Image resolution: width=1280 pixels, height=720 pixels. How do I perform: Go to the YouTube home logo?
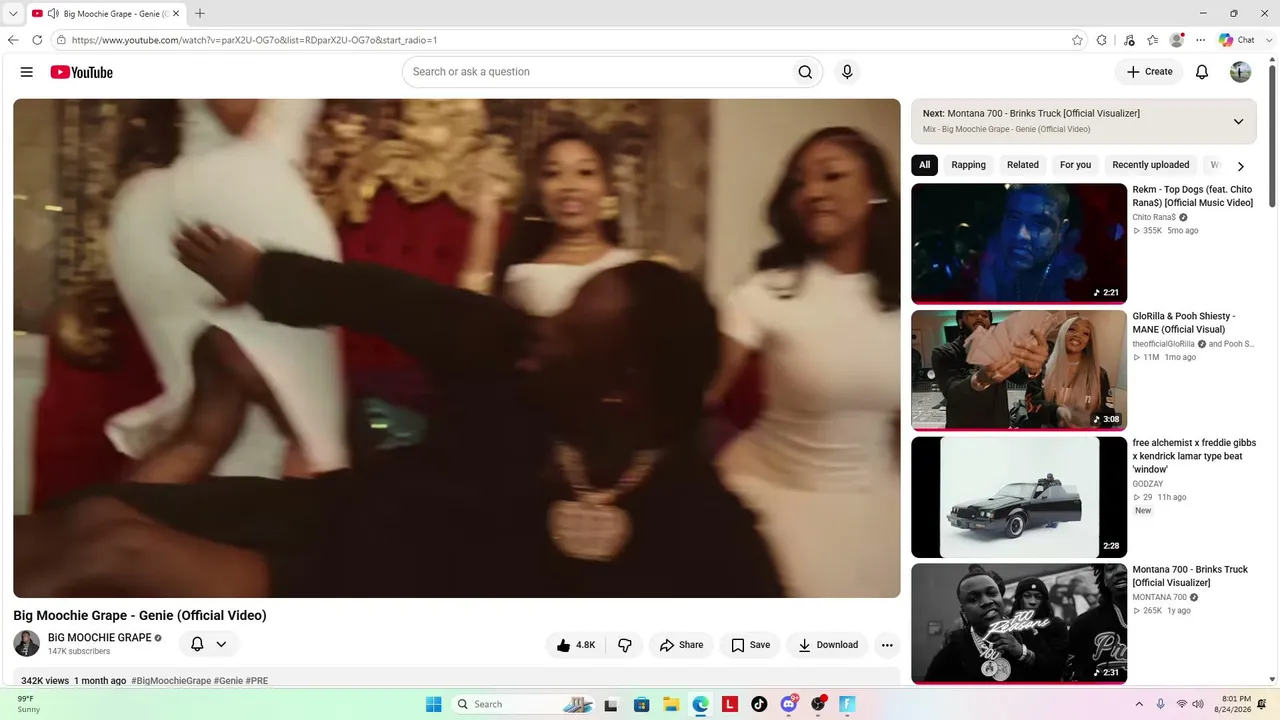coord(81,72)
